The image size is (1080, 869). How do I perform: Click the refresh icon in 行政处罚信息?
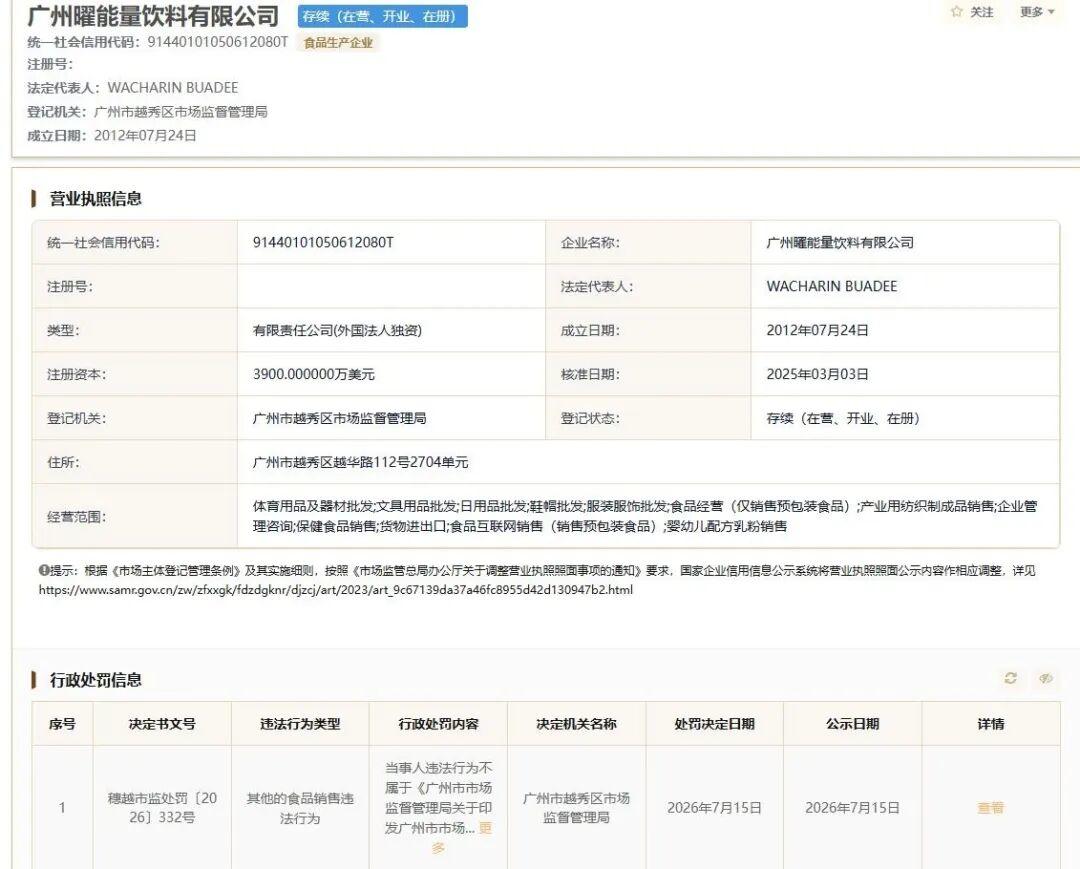(1010, 678)
